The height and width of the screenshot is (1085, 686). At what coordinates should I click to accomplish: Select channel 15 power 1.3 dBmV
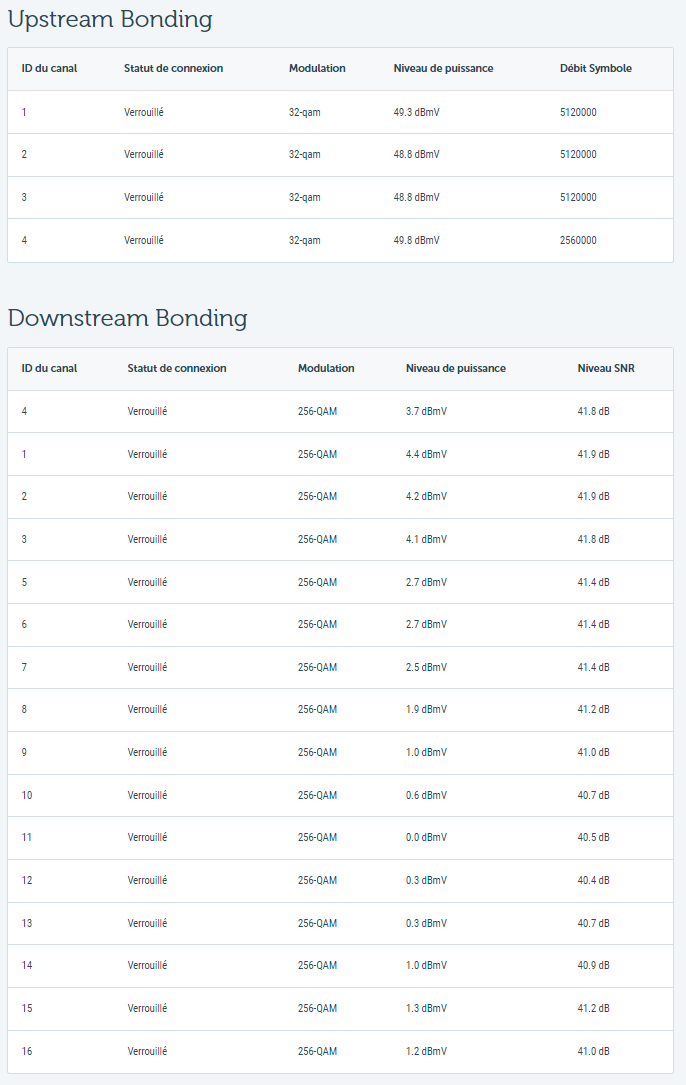pos(426,1008)
